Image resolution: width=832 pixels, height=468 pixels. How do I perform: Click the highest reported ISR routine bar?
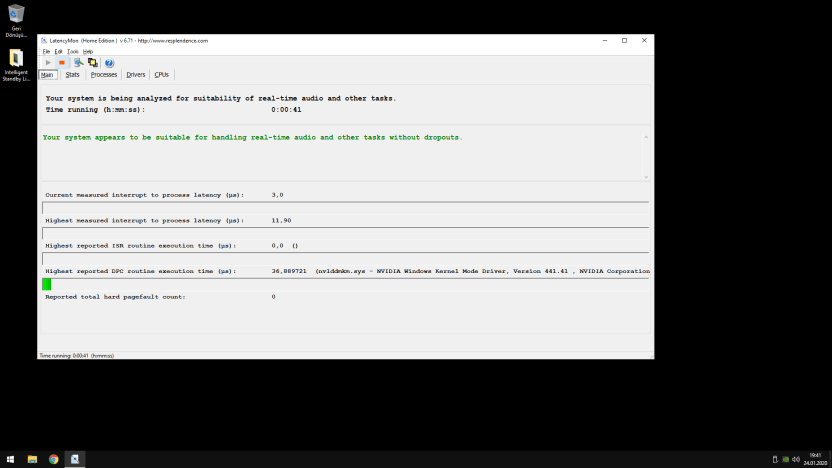tap(345, 259)
